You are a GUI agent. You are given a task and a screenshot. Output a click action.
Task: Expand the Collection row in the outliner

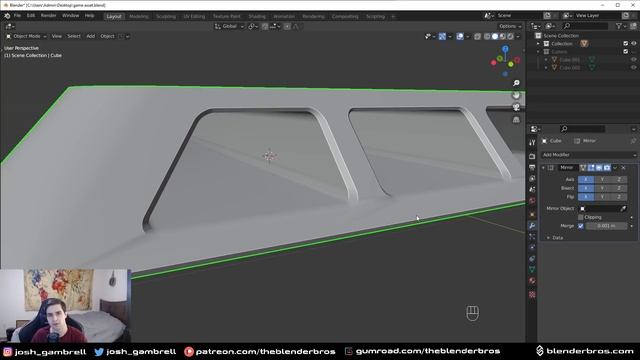coord(538,44)
